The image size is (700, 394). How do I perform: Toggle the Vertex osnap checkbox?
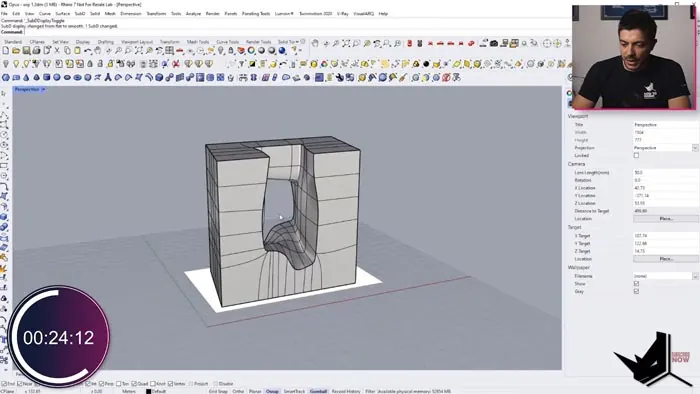[170, 384]
